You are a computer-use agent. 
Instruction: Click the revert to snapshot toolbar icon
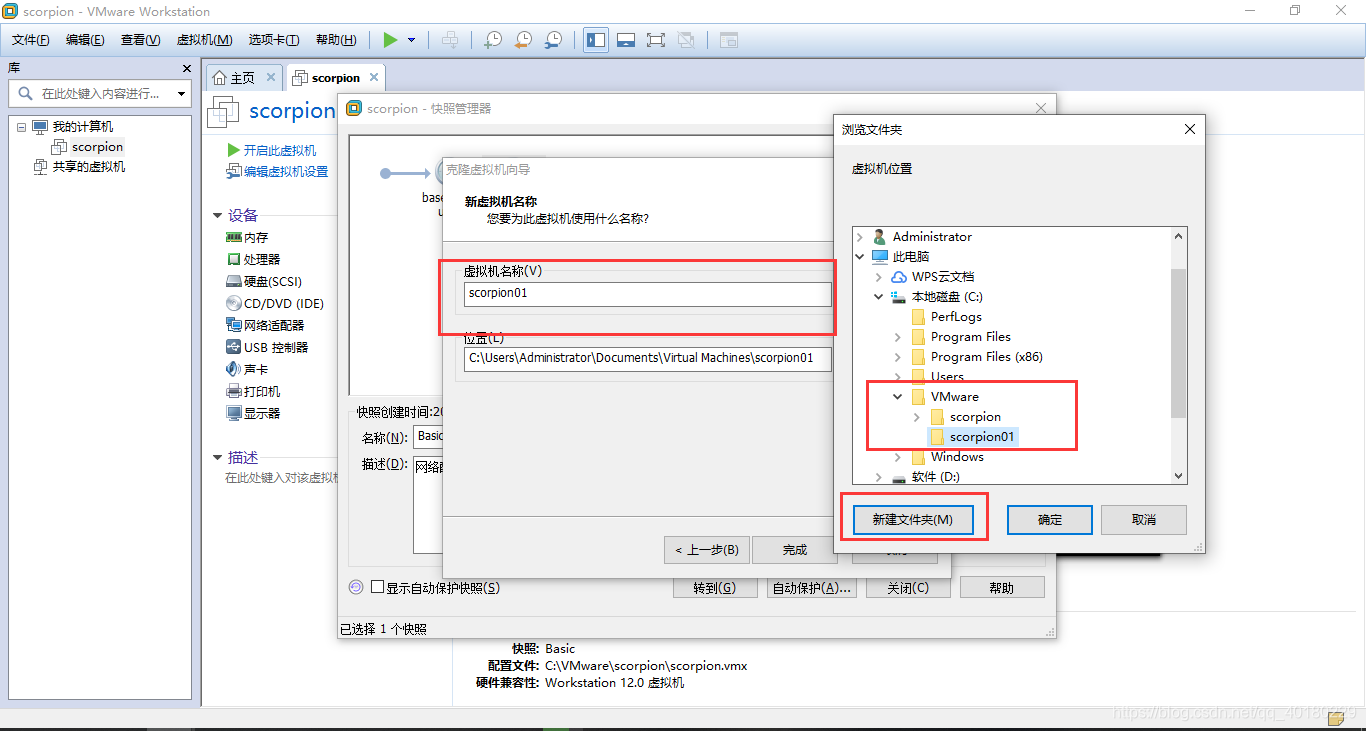523,40
